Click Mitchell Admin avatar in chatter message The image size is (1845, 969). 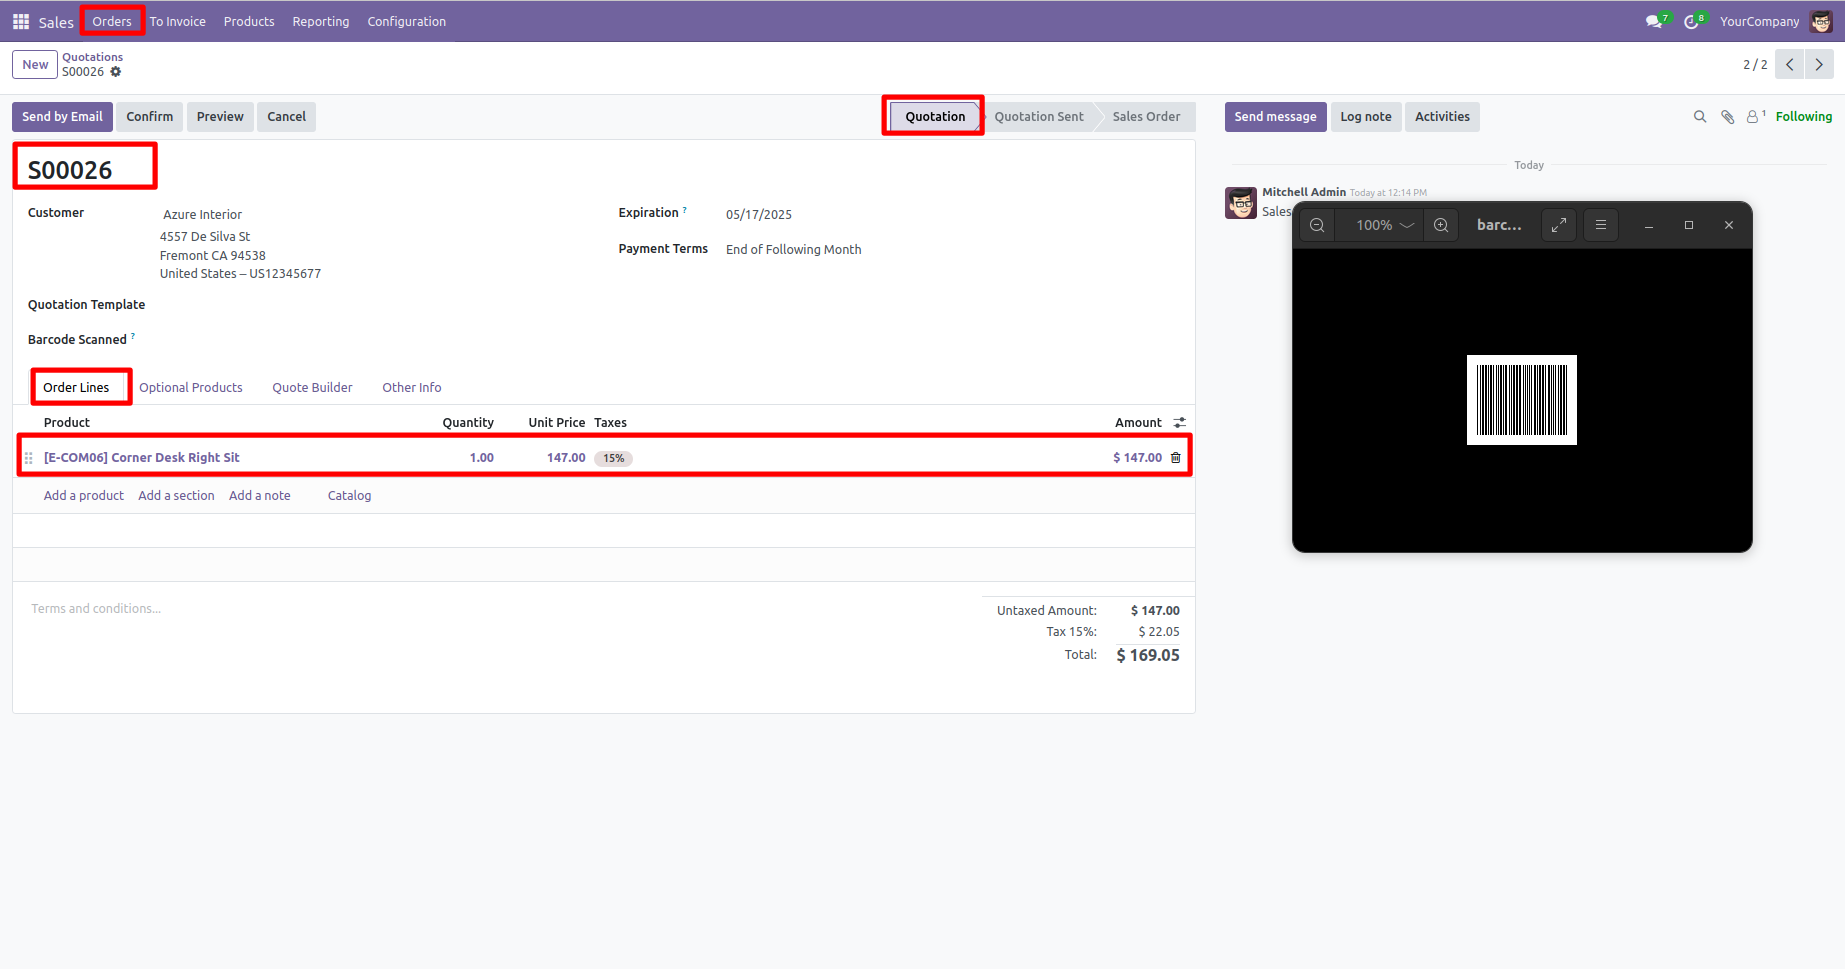click(1241, 203)
